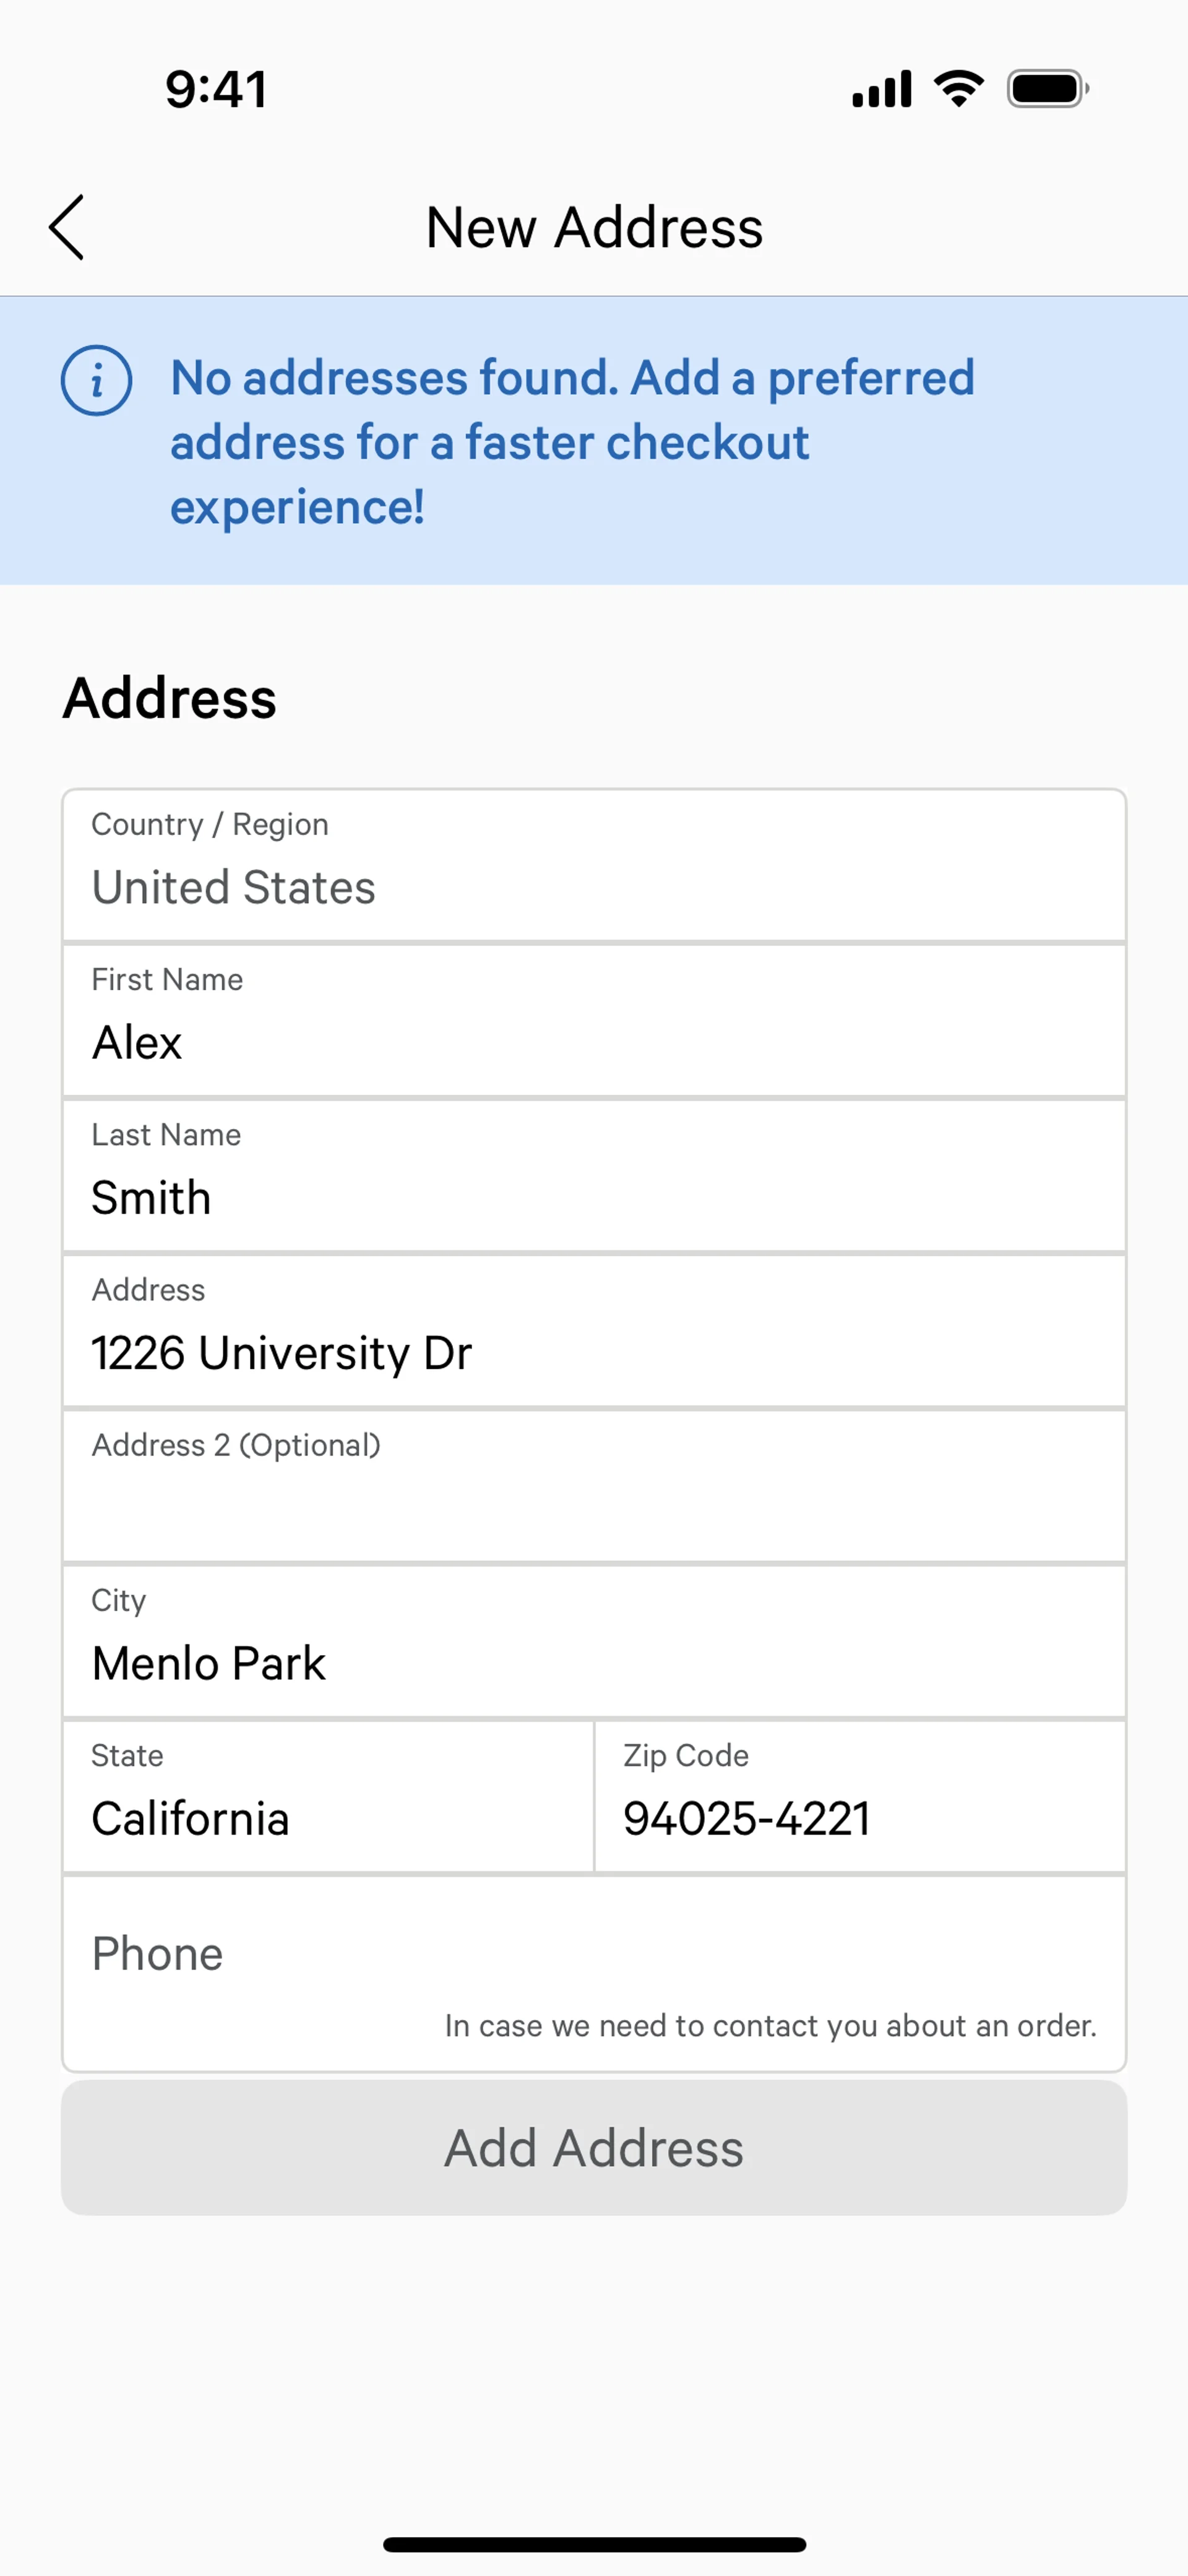The image size is (1188, 2576).
Task: Tap the Wi-Fi status icon
Action: [x=958, y=89]
